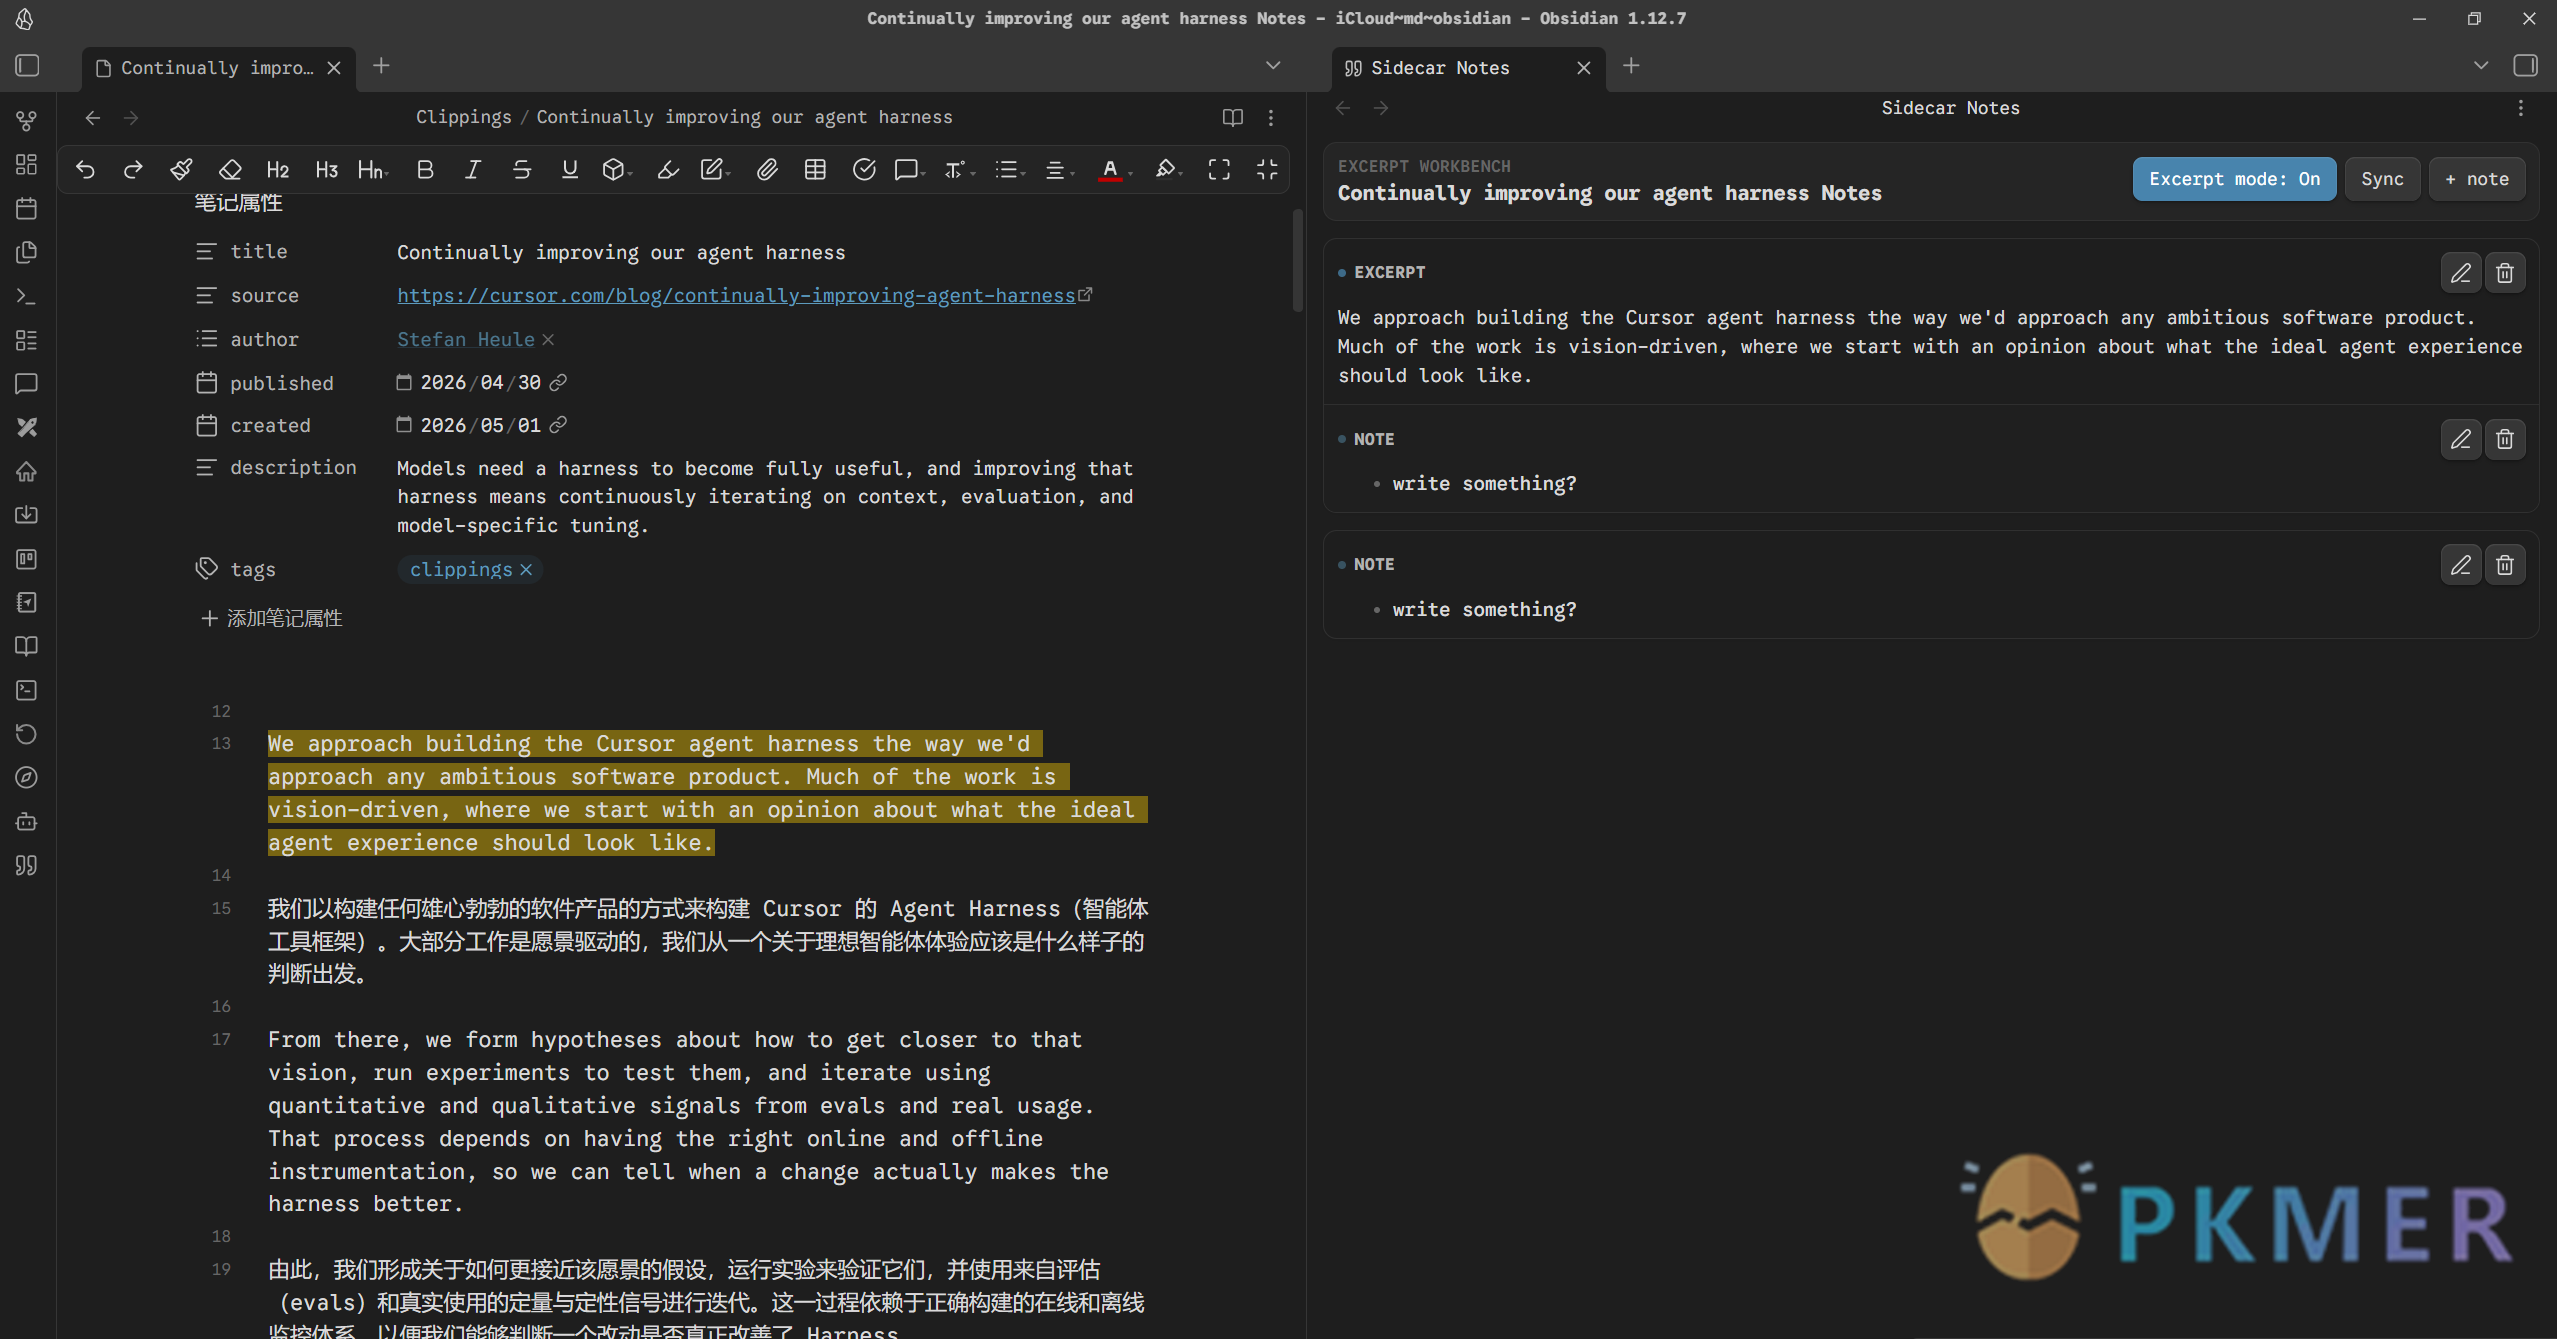Open the Clippings breadcrumb folder
This screenshot has width=2557, height=1339.
pyautogui.click(x=463, y=117)
